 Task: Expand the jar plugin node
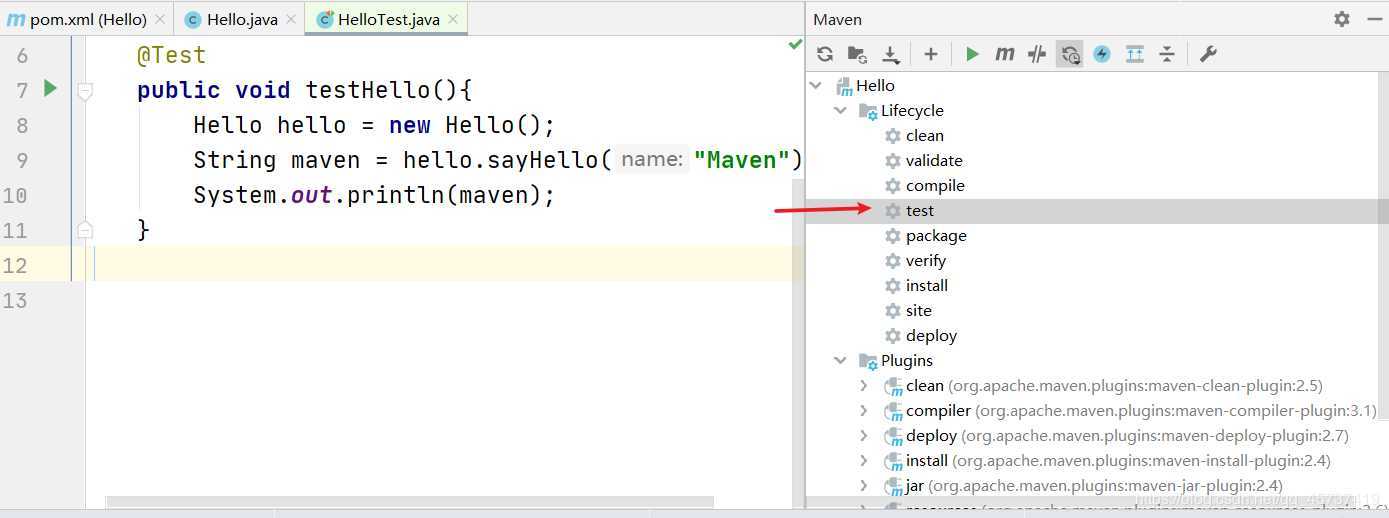(864, 485)
